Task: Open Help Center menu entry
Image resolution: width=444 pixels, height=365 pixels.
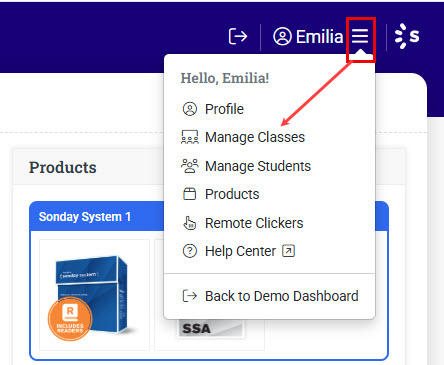Action: click(240, 251)
